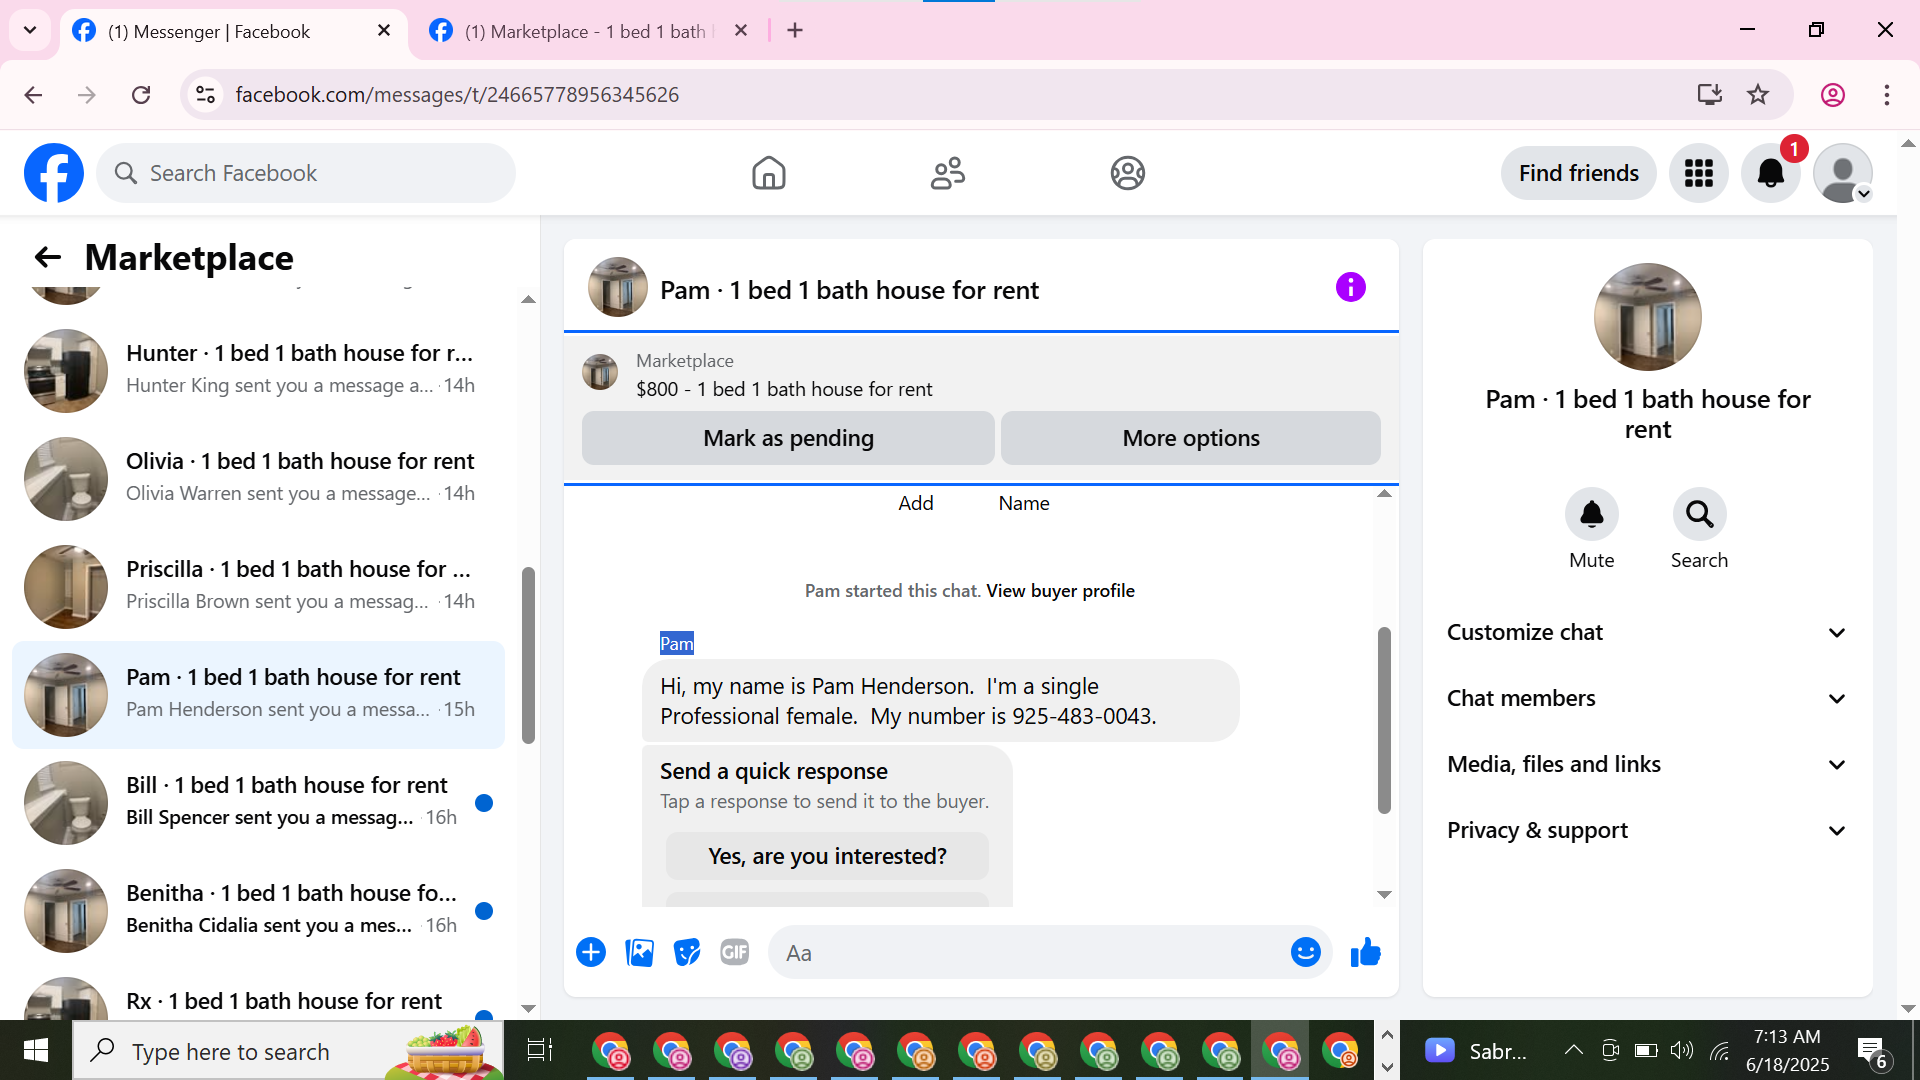Mute the conversation with Pam
The image size is (1920, 1080).
tap(1591, 514)
